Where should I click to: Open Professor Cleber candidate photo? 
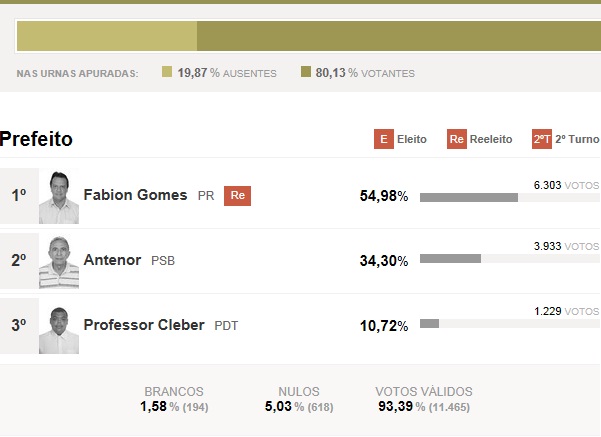tap(59, 327)
